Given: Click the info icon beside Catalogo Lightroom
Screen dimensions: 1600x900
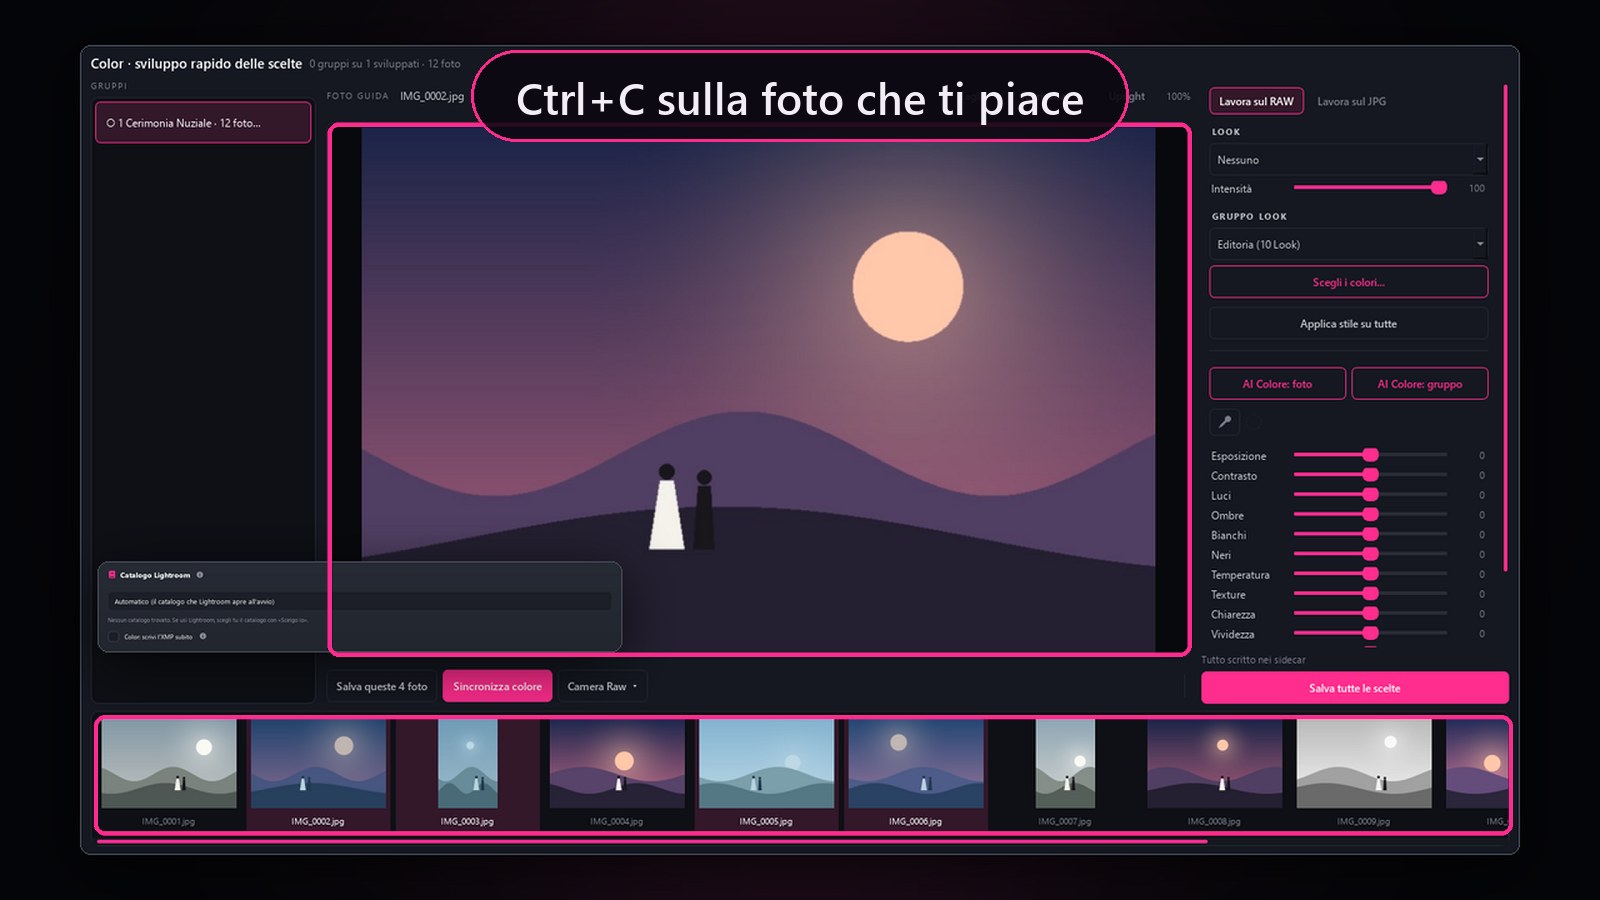Looking at the screenshot, I should (200, 575).
